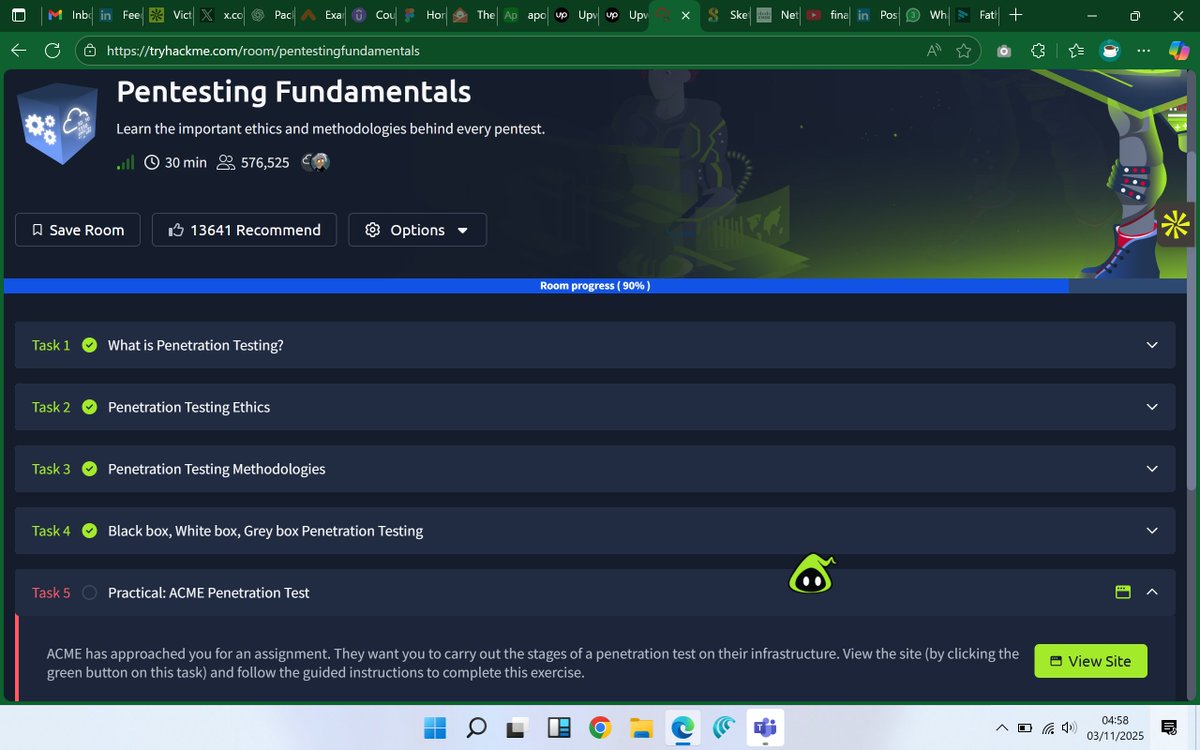
Task: Click the Room progress 90% bar
Action: click(x=595, y=286)
